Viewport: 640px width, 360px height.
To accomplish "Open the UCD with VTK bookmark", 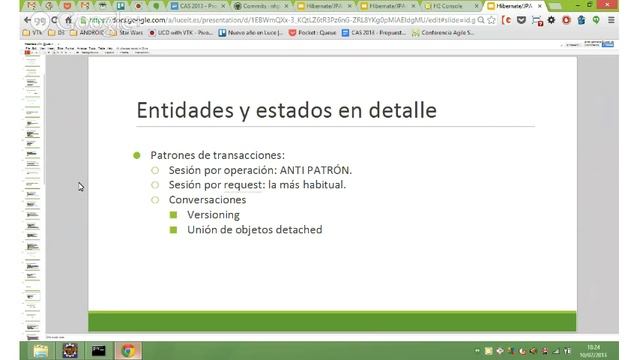I will (181, 33).
